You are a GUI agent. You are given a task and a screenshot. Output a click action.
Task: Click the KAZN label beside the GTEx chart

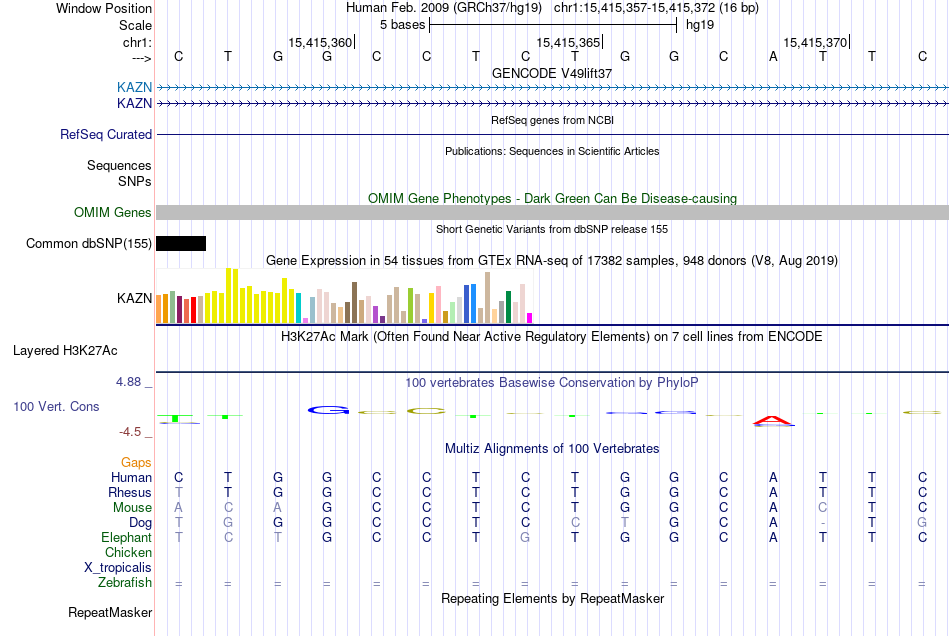click(x=135, y=298)
